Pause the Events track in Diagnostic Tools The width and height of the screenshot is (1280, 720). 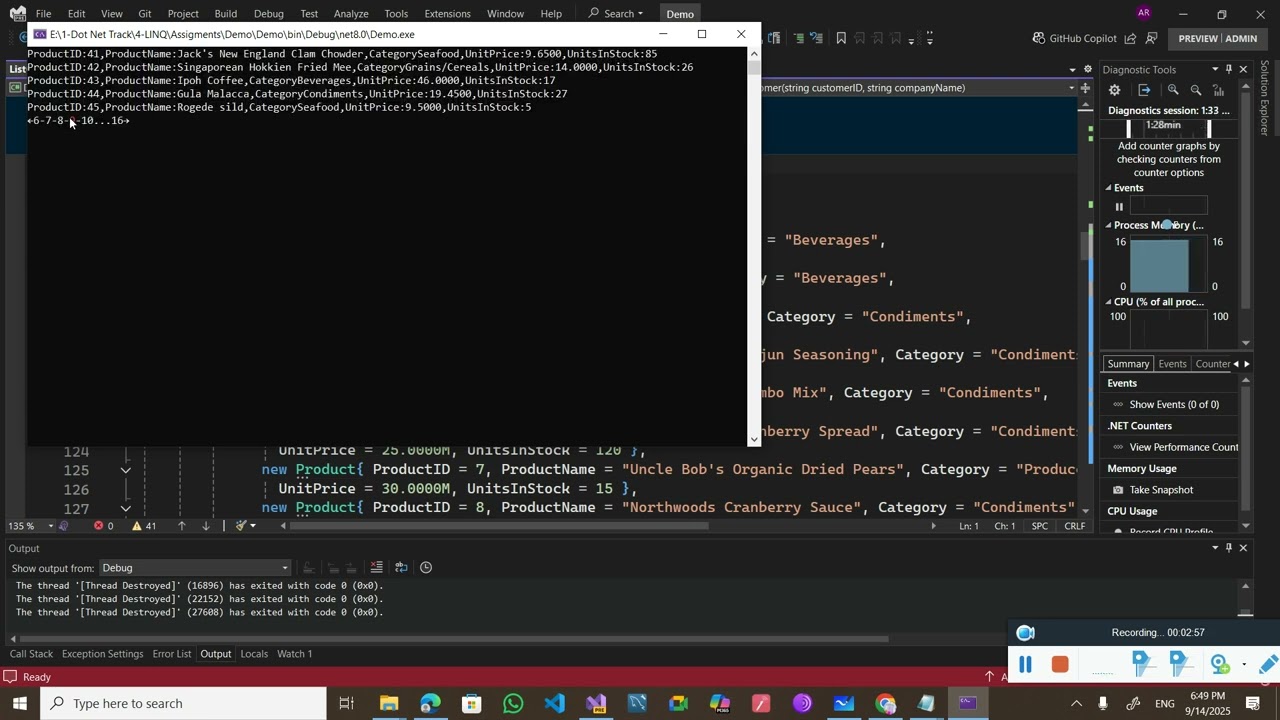click(x=1119, y=207)
